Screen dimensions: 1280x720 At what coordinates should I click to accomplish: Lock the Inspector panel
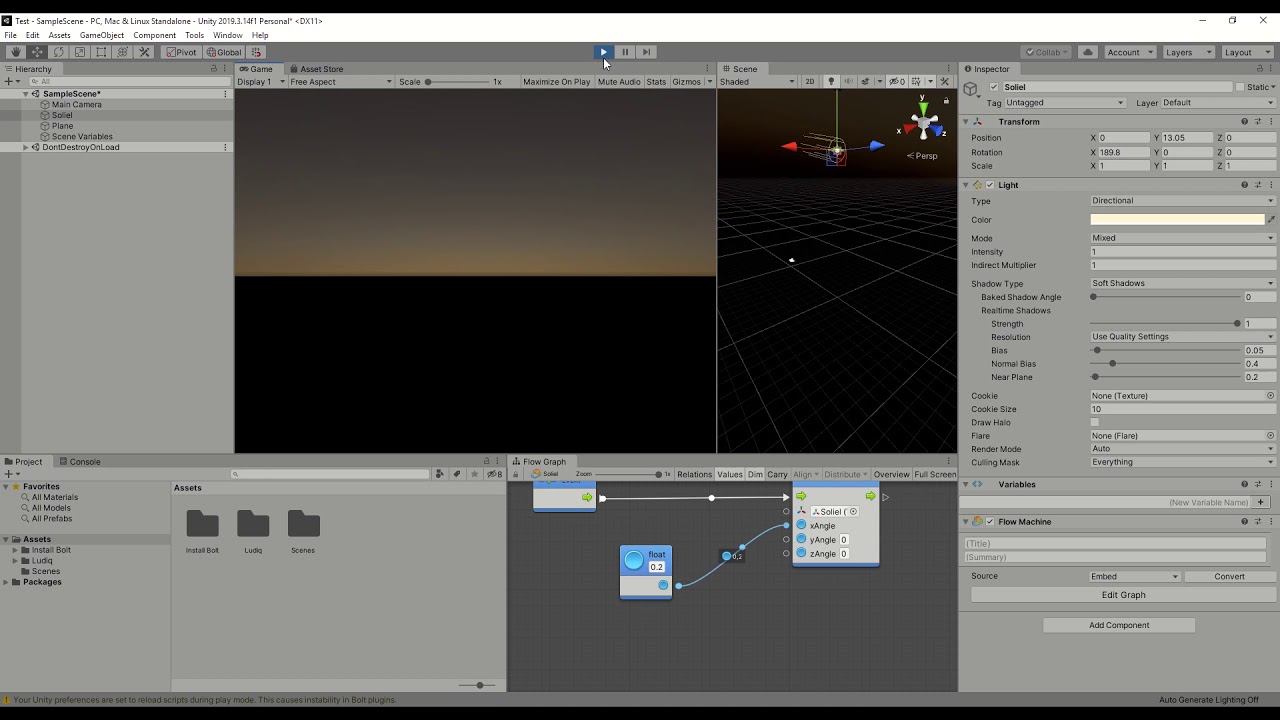tap(1258, 69)
